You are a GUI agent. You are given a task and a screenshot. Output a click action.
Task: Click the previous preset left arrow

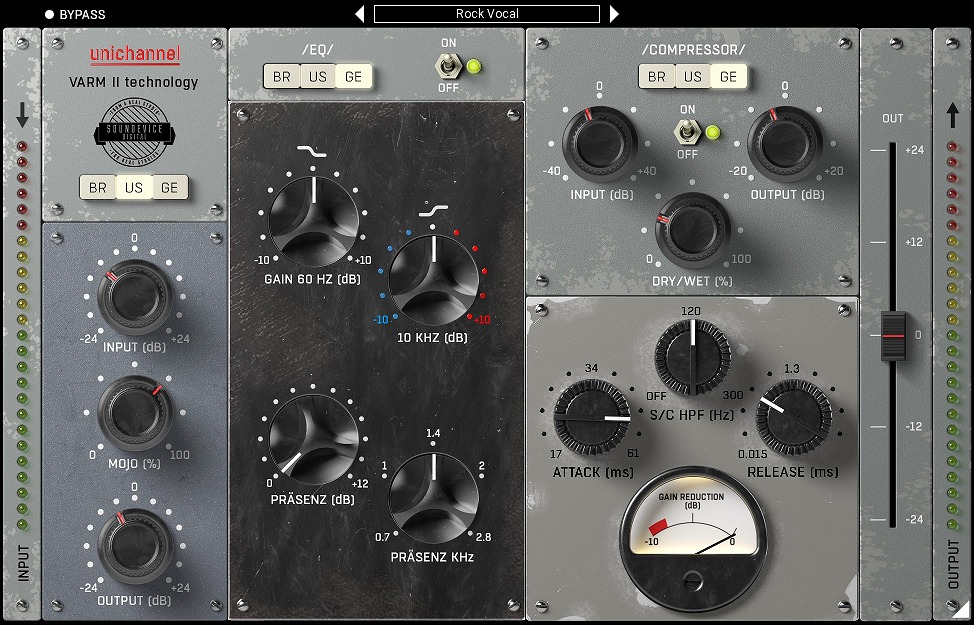pyautogui.click(x=360, y=14)
